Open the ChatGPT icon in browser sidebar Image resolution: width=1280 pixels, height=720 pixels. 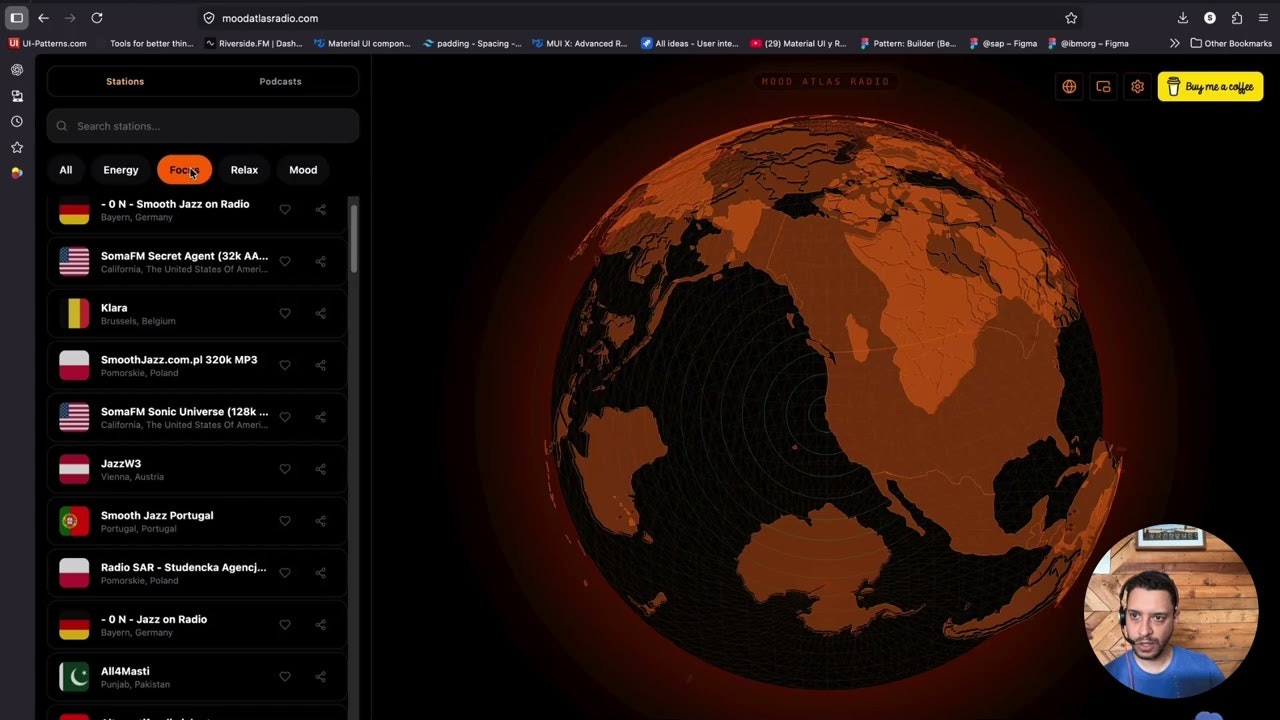[17, 70]
